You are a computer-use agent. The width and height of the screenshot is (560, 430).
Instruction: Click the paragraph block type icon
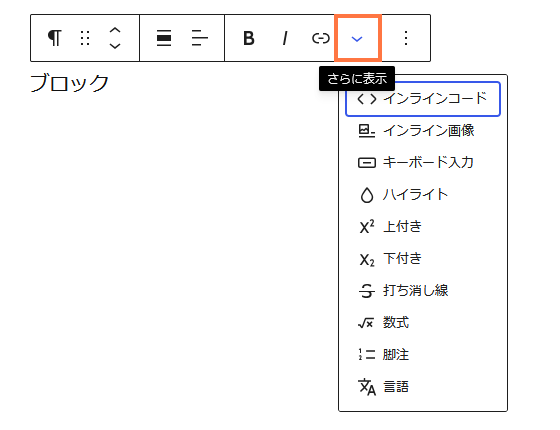[55, 38]
